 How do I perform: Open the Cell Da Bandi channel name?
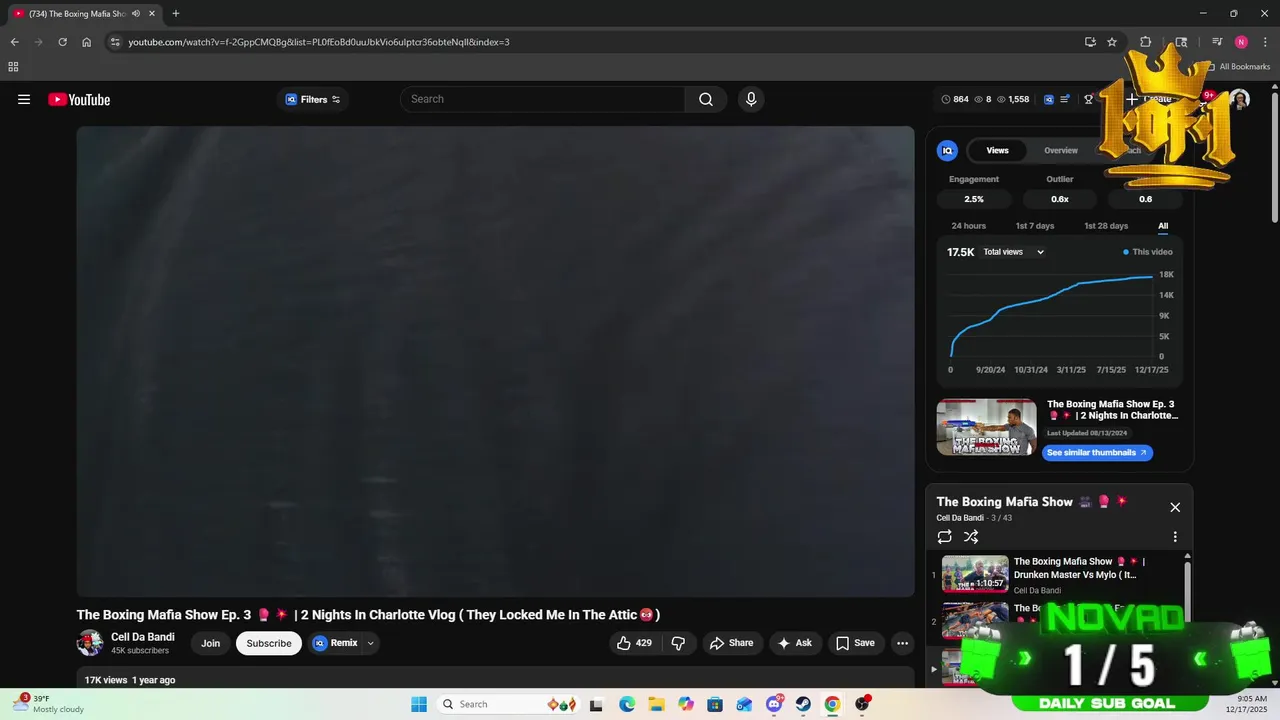[143, 637]
